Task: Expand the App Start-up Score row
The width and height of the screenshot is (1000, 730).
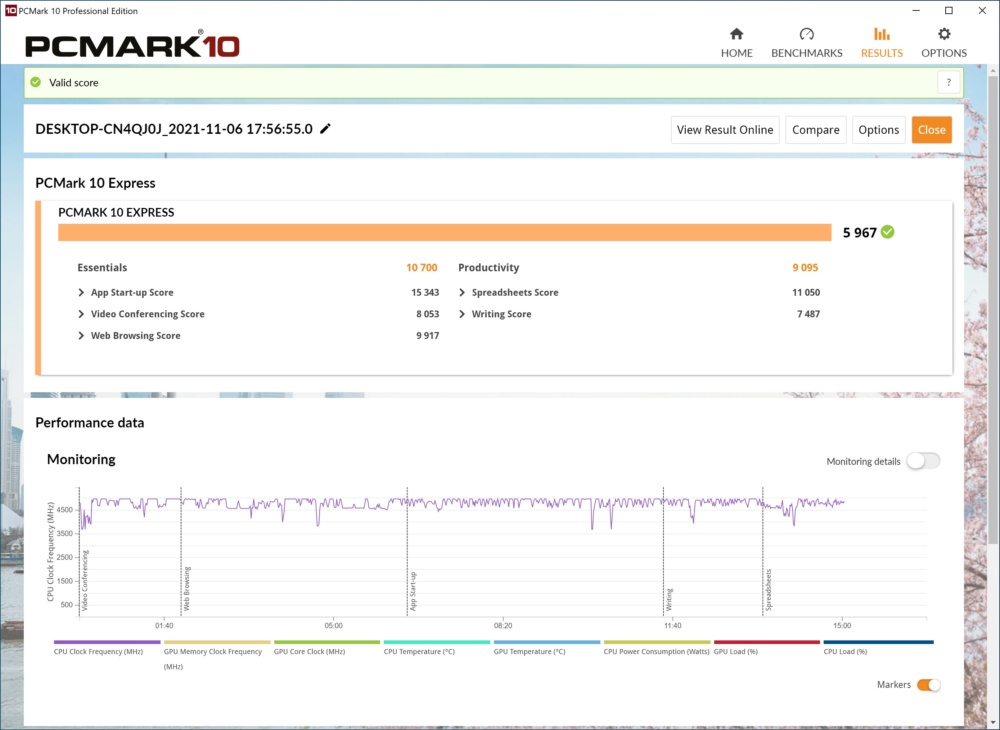Action: point(81,293)
